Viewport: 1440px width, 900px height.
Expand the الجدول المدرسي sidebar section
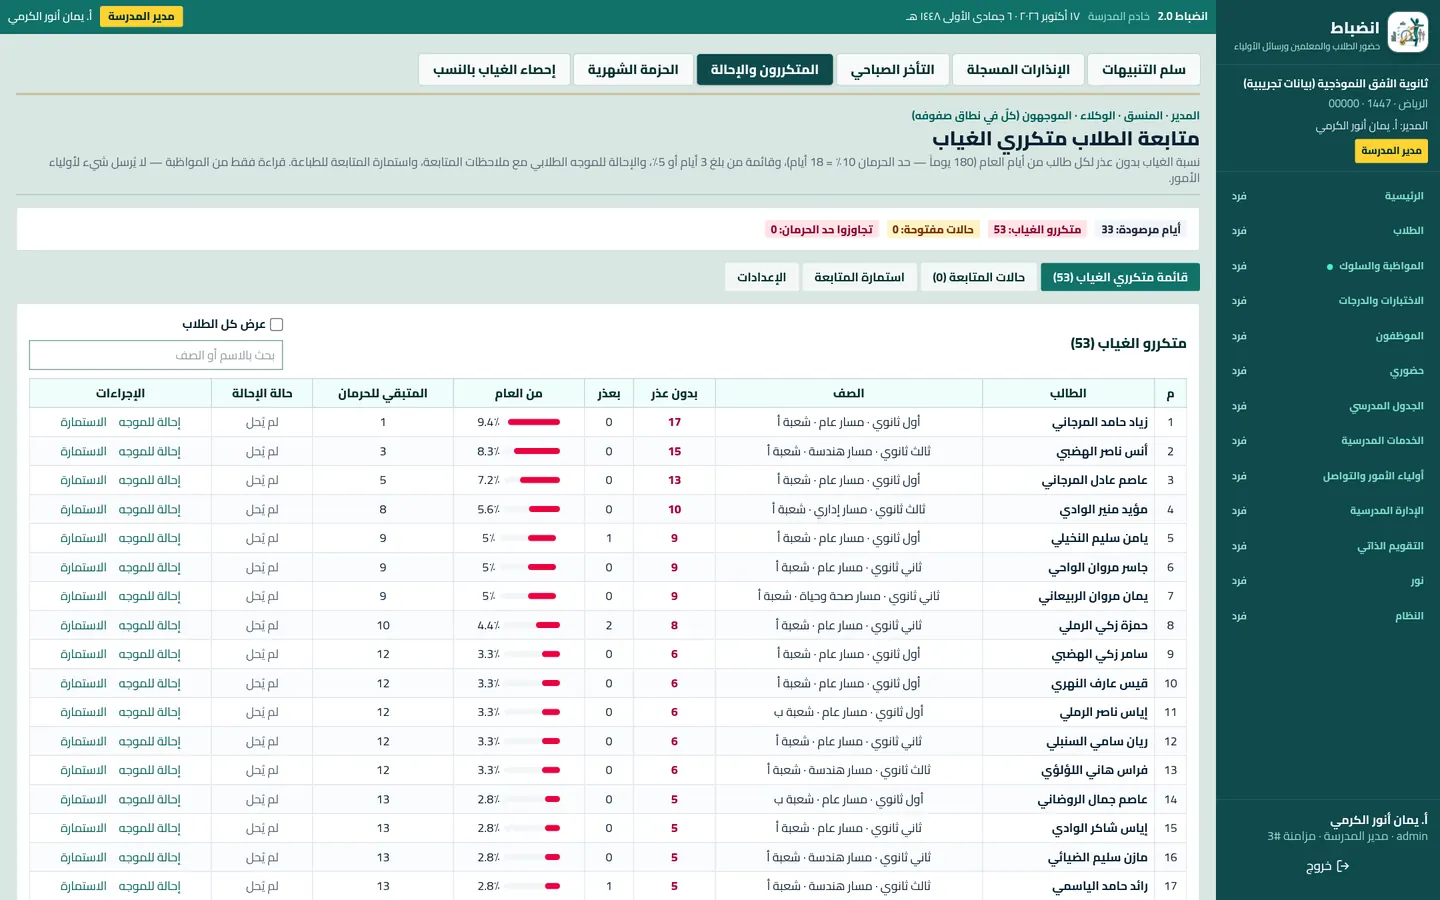coord(1328,406)
